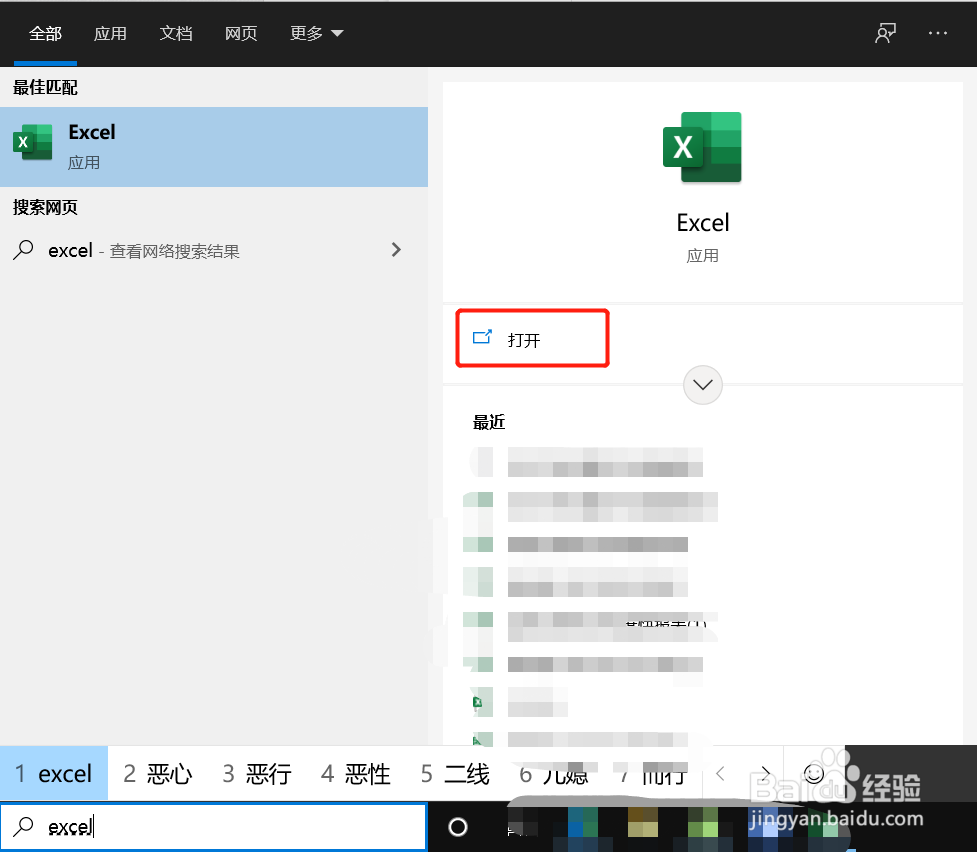The height and width of the screenshot is (852, 977).
Task: Click the feedback person icon
Action: 885,33
